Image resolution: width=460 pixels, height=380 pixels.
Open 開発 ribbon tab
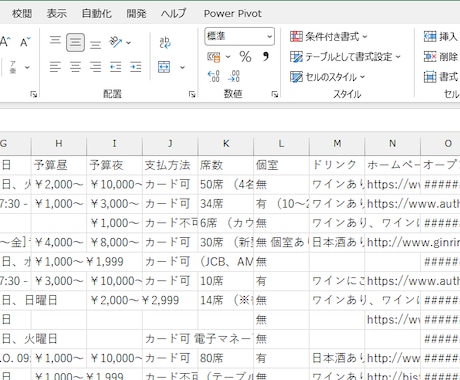[x=136, y=14]
